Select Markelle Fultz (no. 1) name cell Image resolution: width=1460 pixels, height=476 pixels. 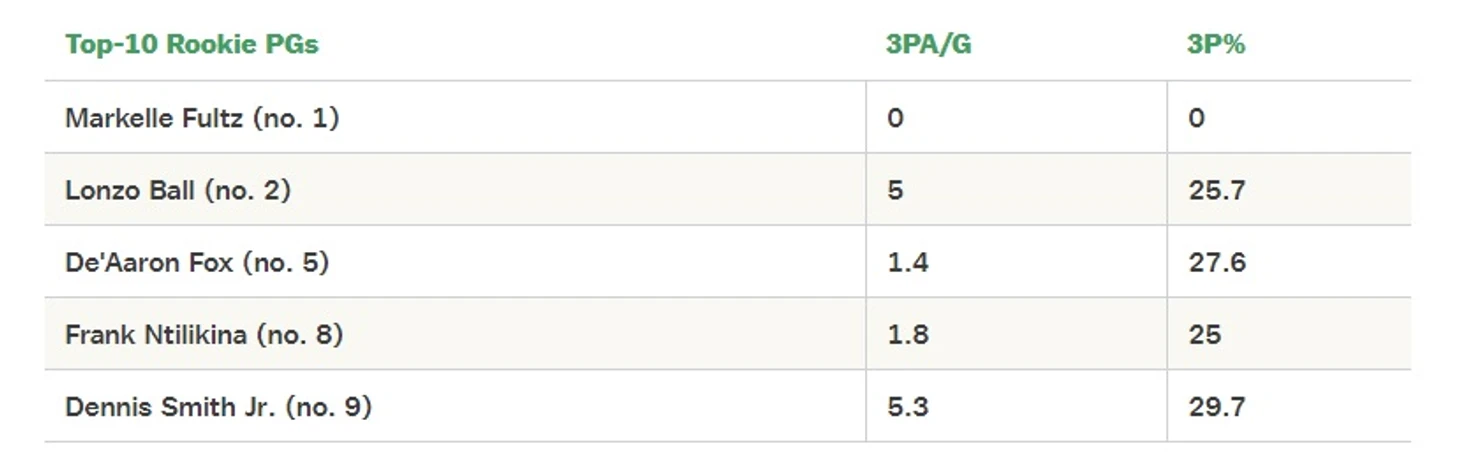point(455,118)
